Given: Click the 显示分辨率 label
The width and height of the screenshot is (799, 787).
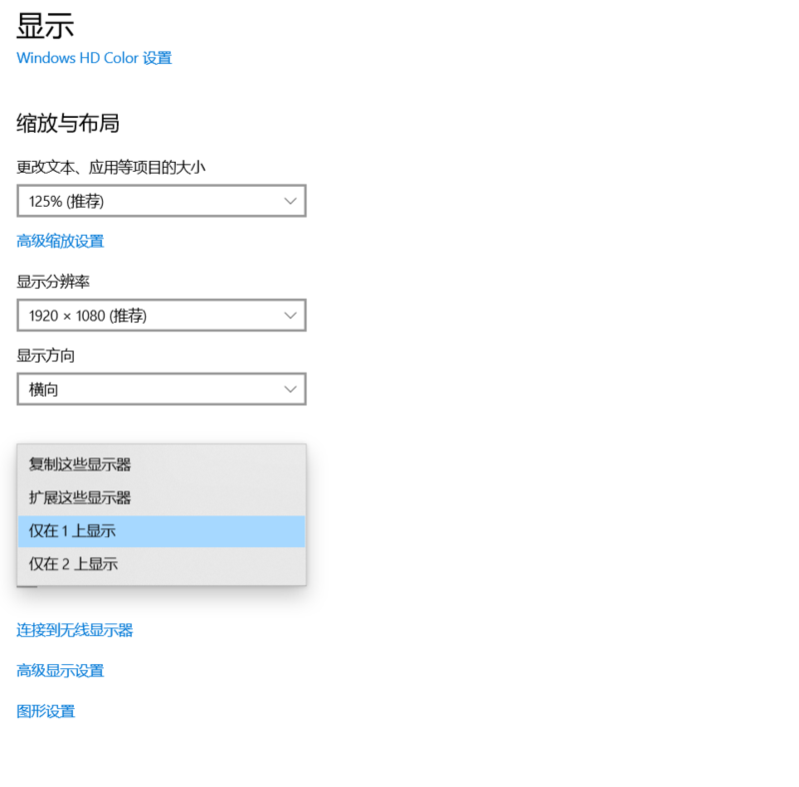Looking at the screenshot, I should (x=53, y=282).
